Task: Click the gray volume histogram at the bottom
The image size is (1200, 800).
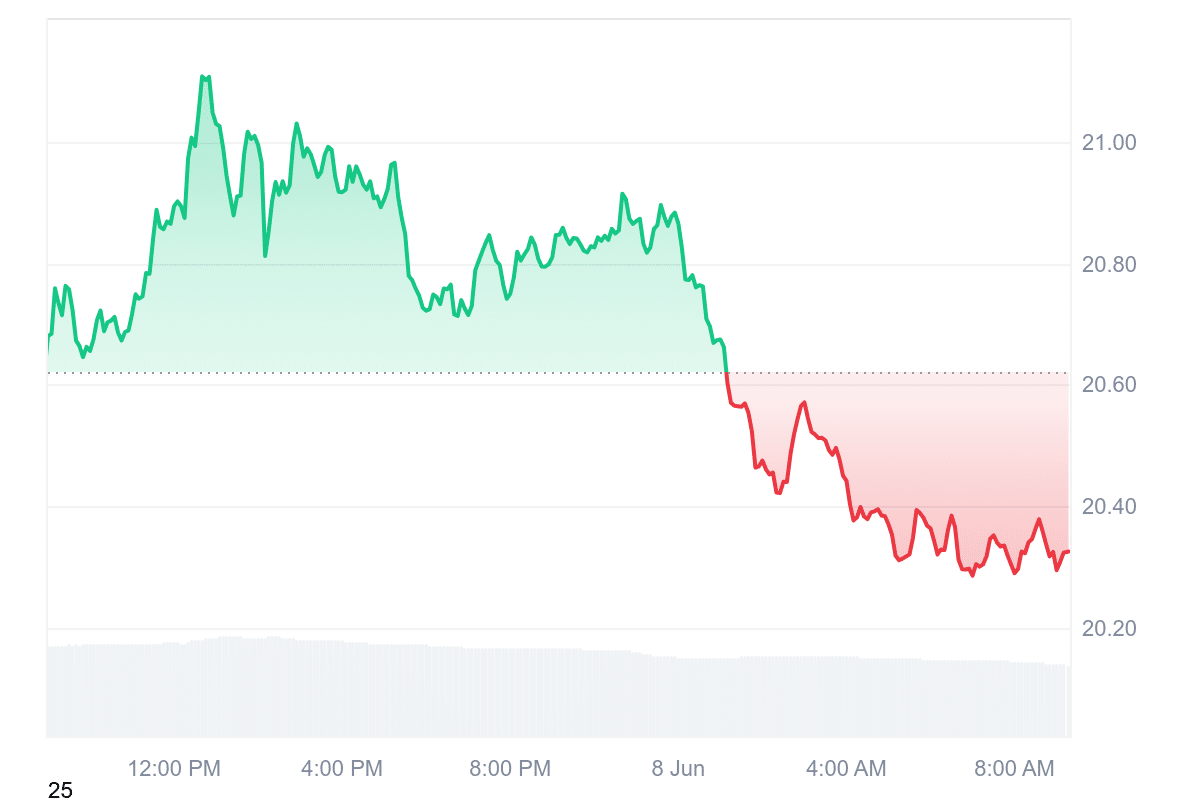Action: 558,690
